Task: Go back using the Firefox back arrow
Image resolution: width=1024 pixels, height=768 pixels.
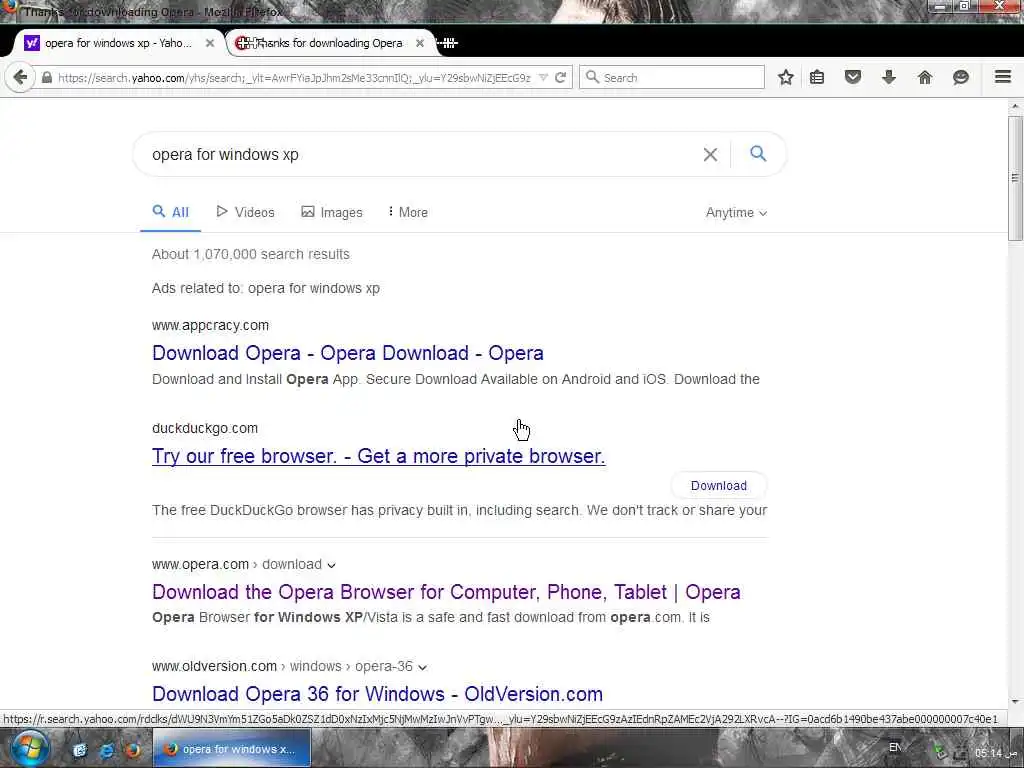Action: click(20, 78)
